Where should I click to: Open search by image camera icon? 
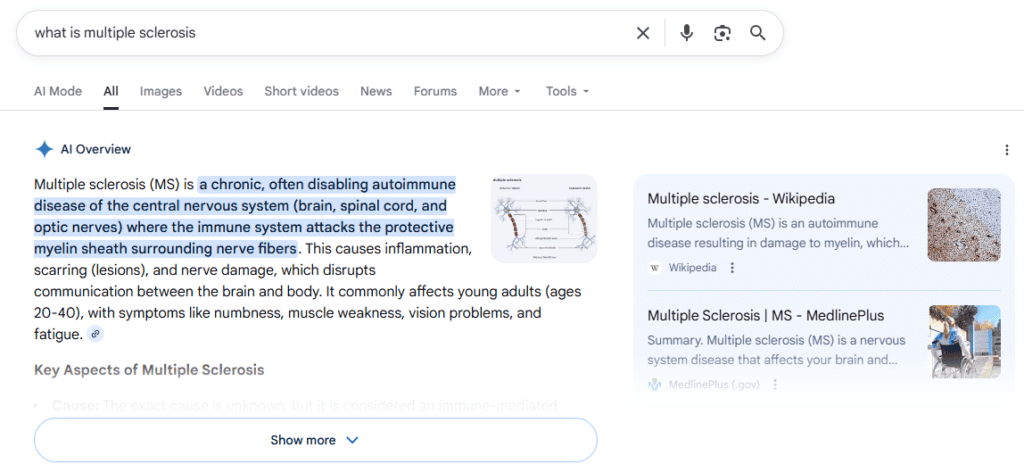pyautogui.click(x=722, y=33)
